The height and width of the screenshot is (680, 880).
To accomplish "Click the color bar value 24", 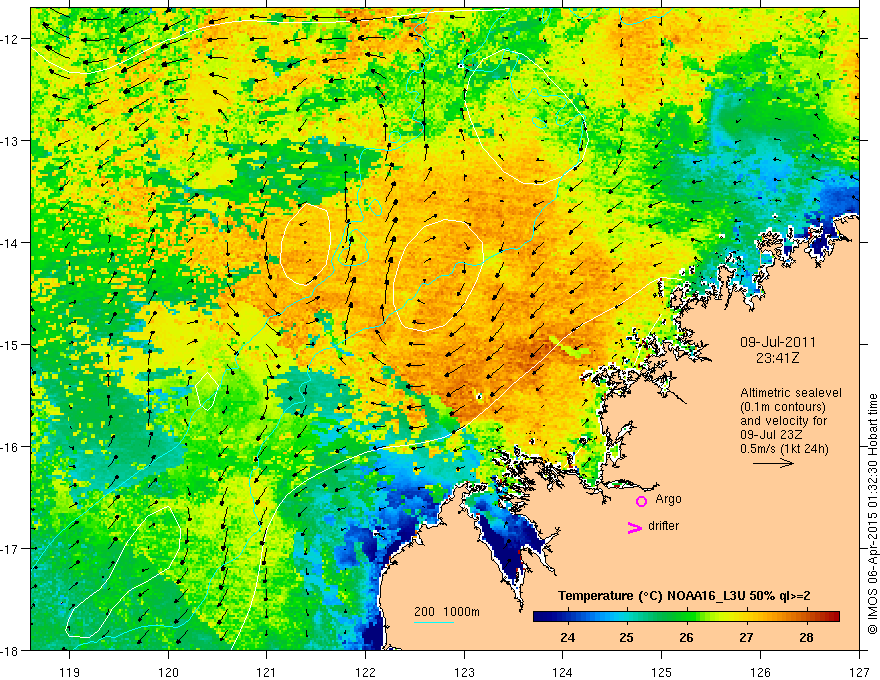I will [x=567, y=637].
